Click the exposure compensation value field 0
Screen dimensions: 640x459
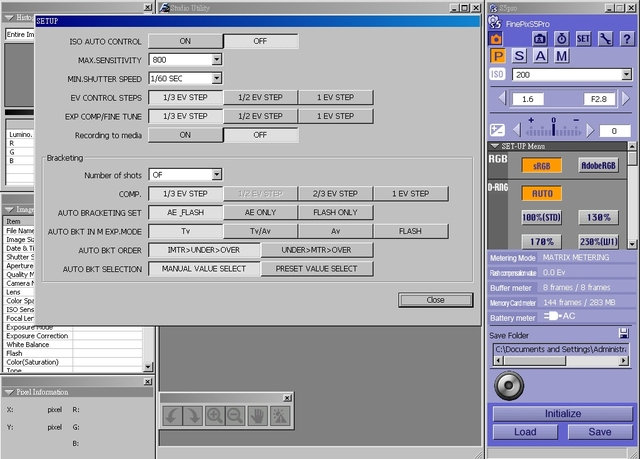(614, 131)
